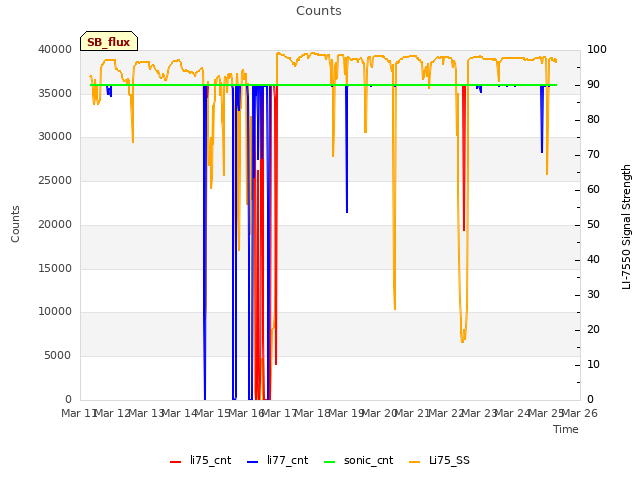Toggle li75_cnt series in legend
Viewport: 640px width, 480px height.
[x=200, y=460]
